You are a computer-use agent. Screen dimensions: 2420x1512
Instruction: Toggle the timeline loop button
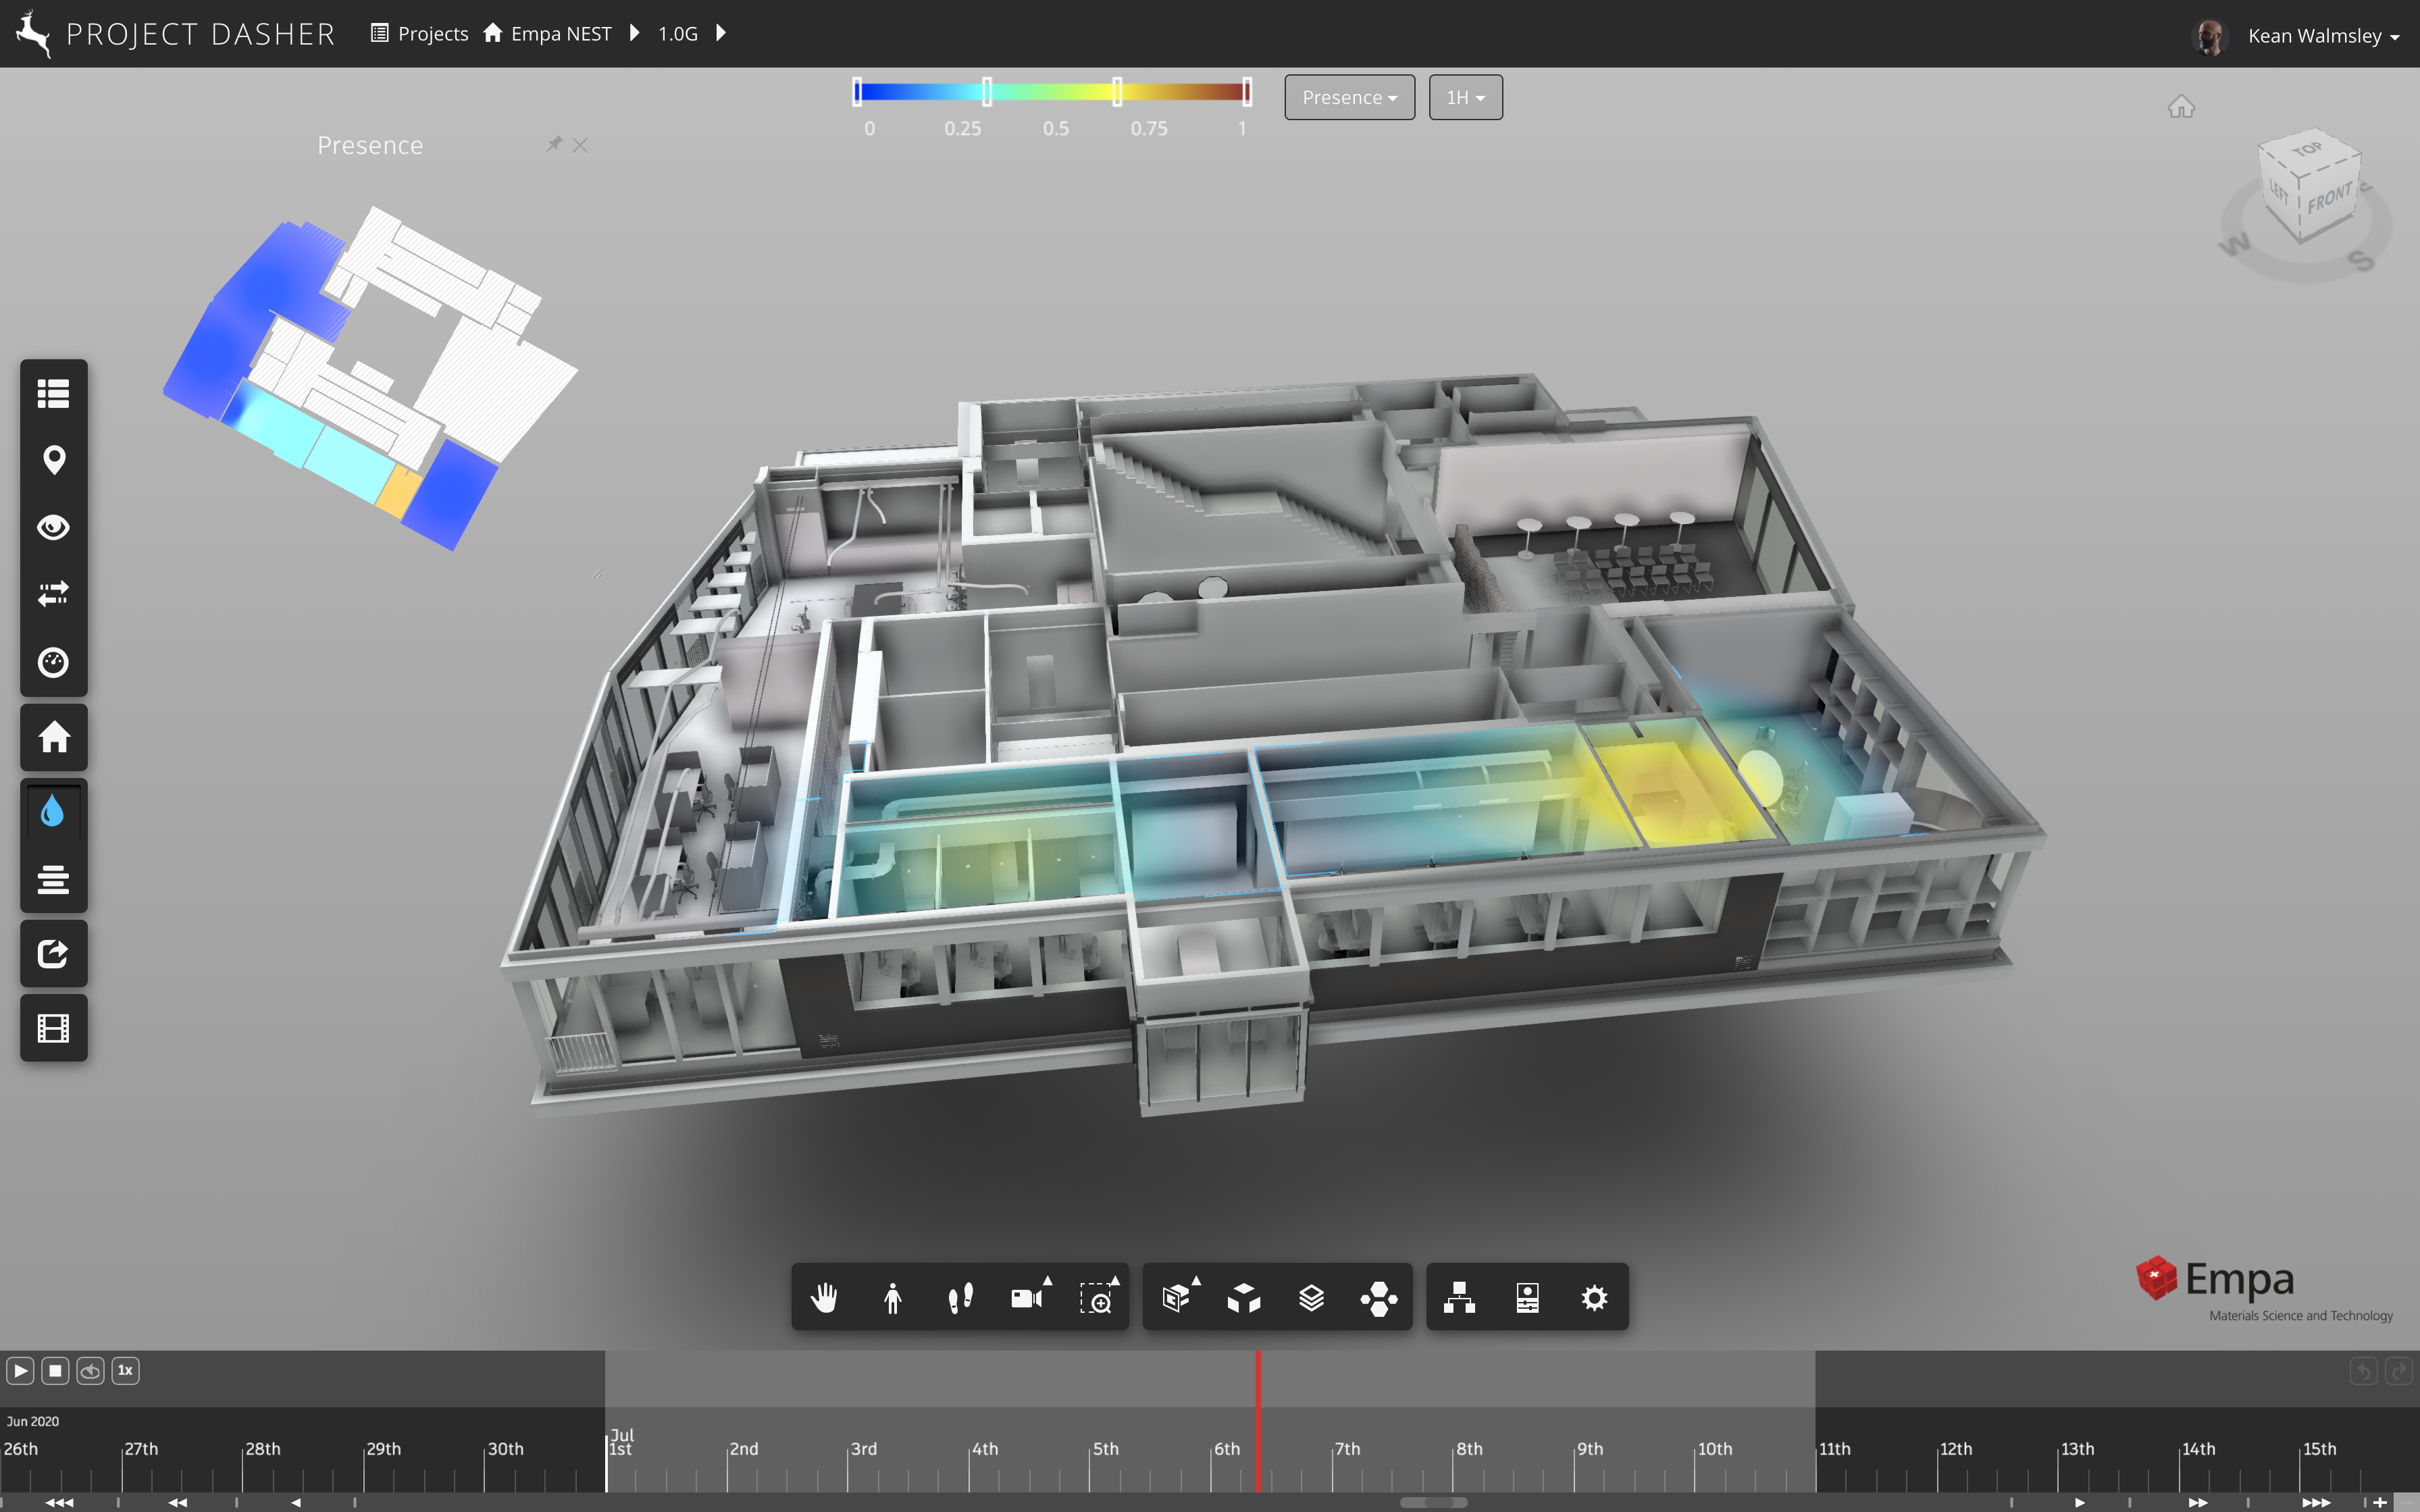pyautogui.click(x=90, y=1370)
